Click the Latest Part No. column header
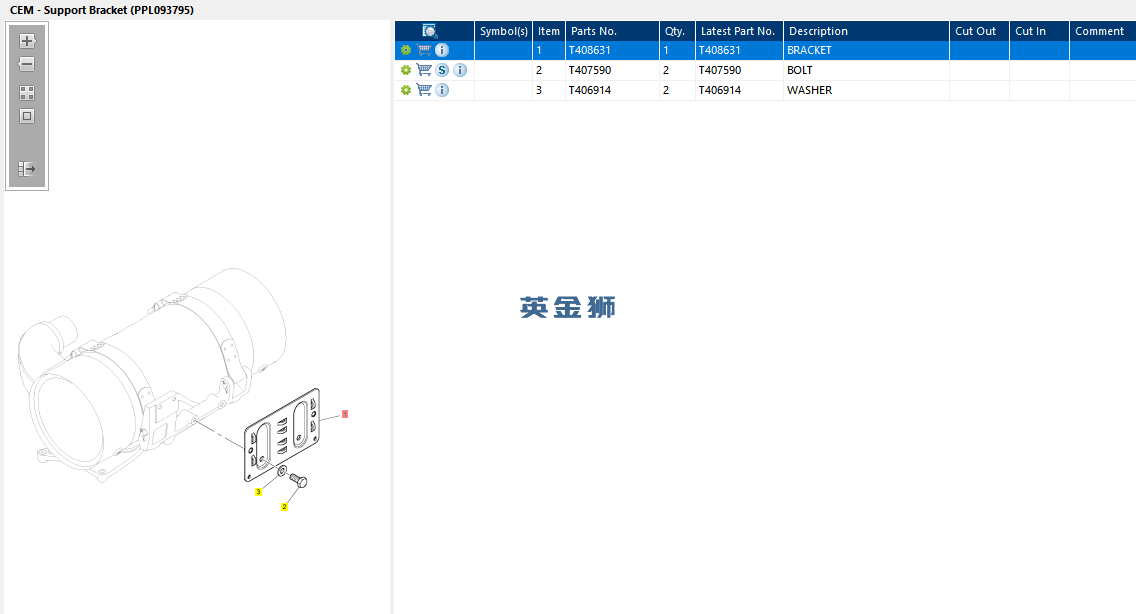The height and width of the screenshot is (614, 1136). coord(739,31)
